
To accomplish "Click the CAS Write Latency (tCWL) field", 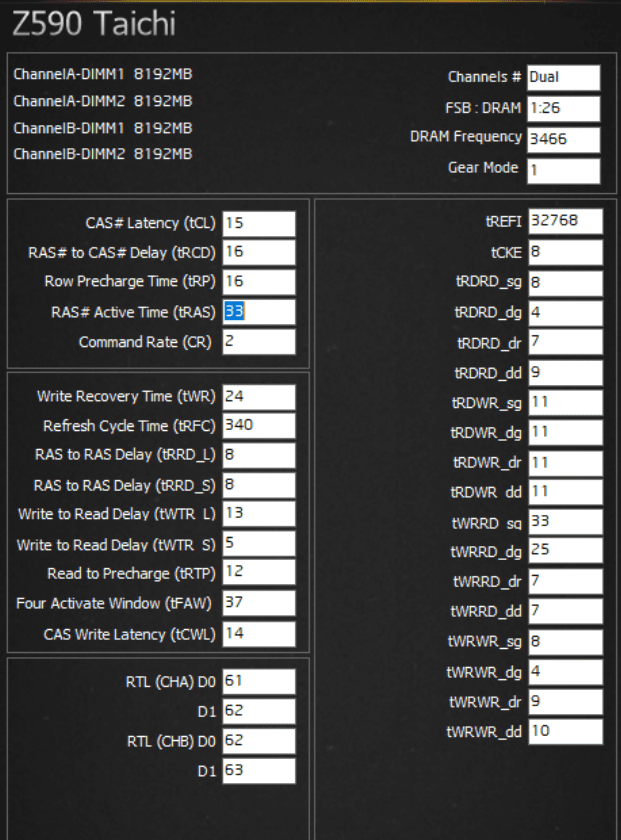I will point(259,634).
